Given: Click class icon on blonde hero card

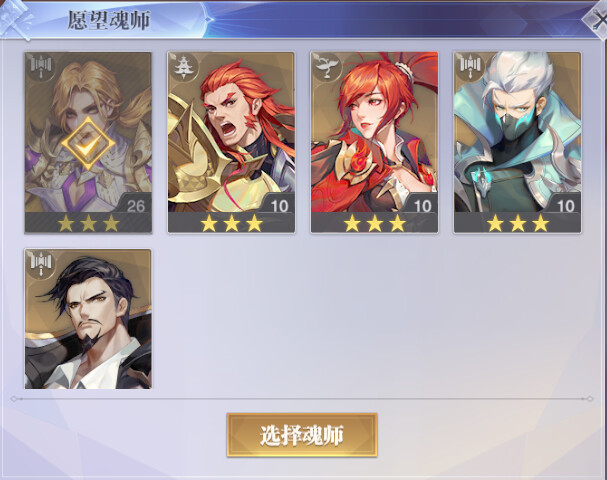Looking at the screenshot, I should pyautogui.click(x=41, y=68).
